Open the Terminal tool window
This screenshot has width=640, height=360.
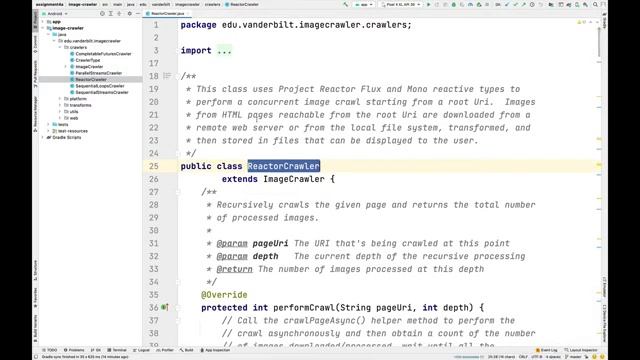(117, 350)
